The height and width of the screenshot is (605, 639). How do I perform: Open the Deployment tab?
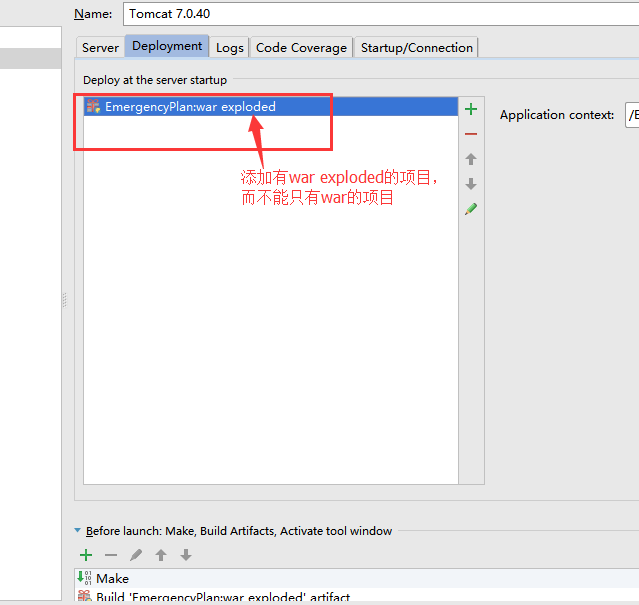point(167,46)
